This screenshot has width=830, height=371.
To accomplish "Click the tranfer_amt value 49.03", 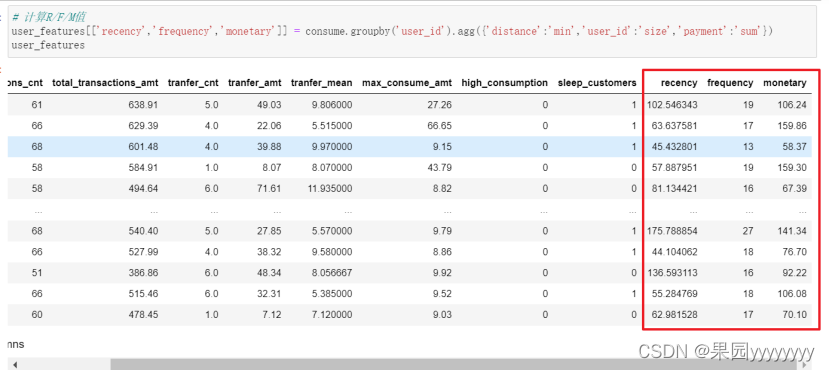I will pyautogui.click(x=269, y=105).
